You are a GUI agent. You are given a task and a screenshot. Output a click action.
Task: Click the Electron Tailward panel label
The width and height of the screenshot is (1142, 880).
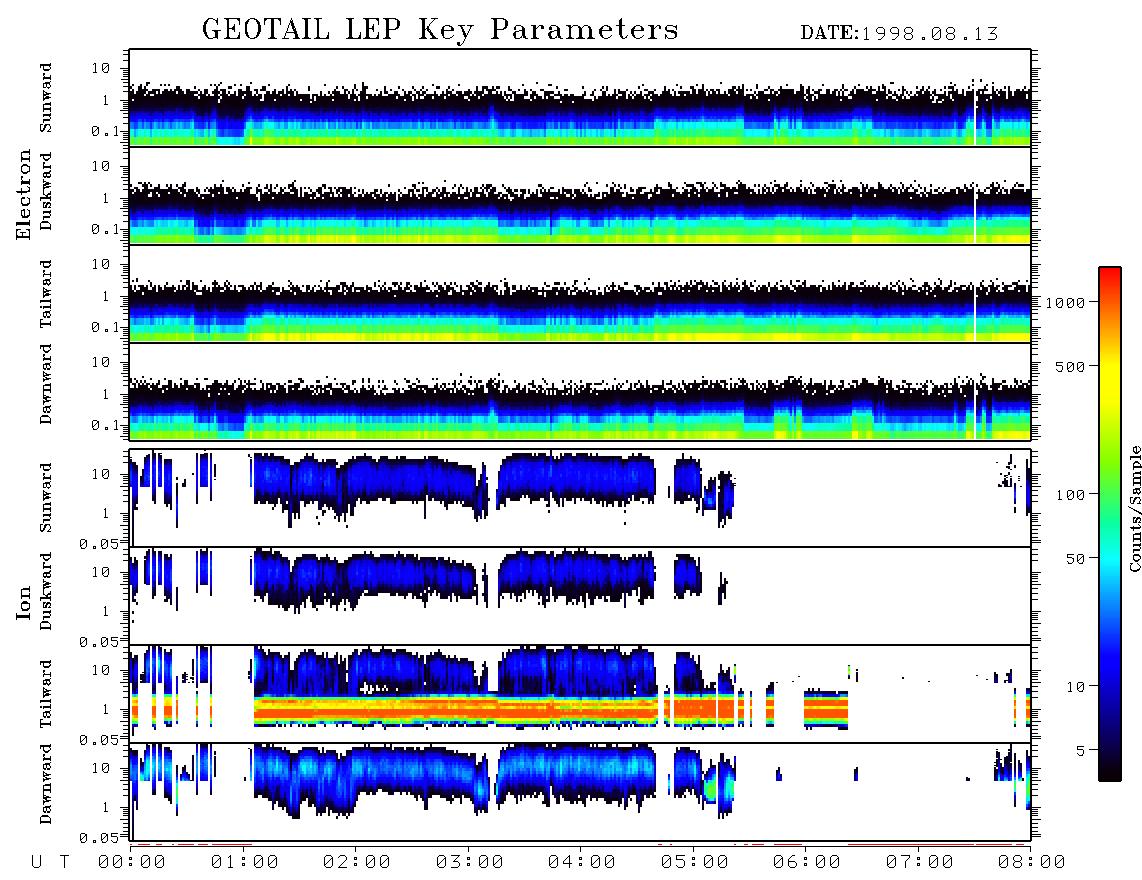tap(46, 293)
